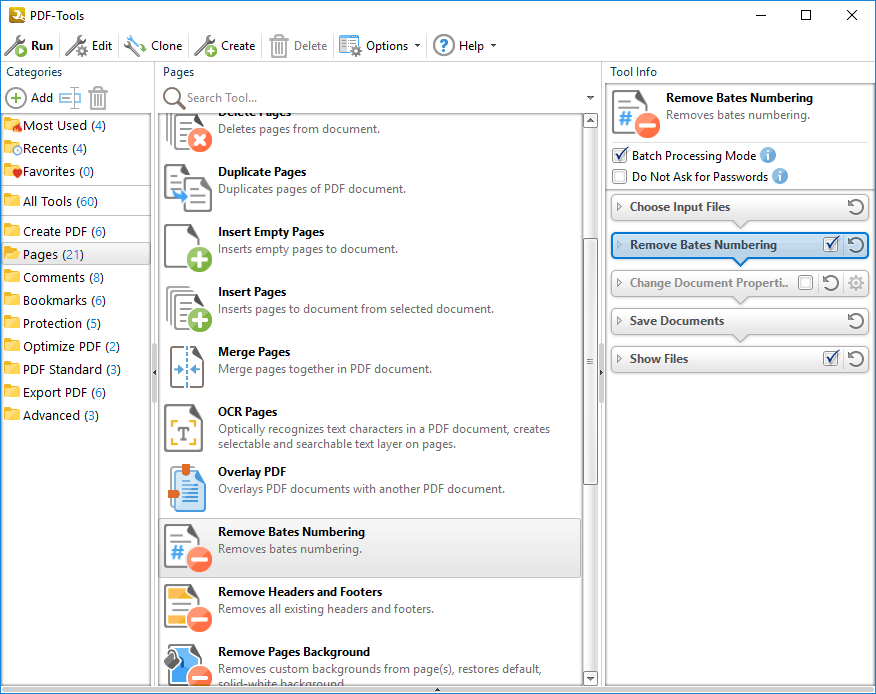Clone the selected tool
This screenshot has height=694, width=876.
pos(153,46)
